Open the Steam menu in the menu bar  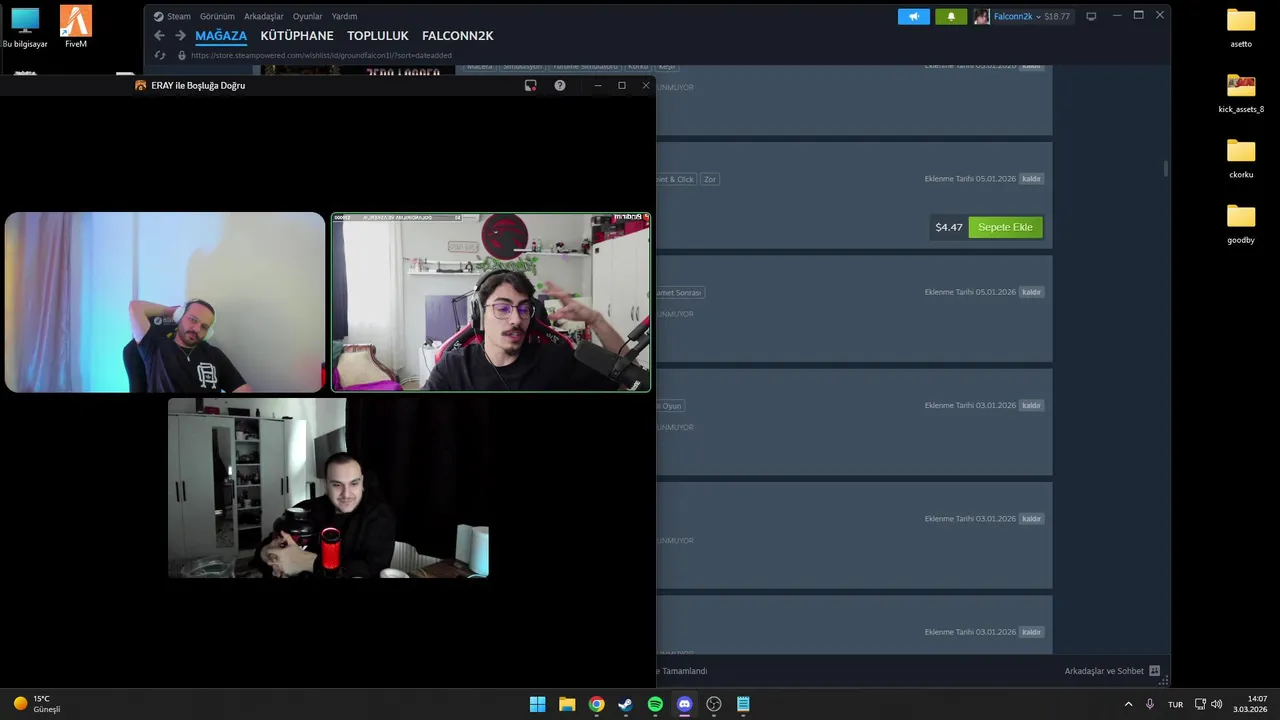[179, 16]
